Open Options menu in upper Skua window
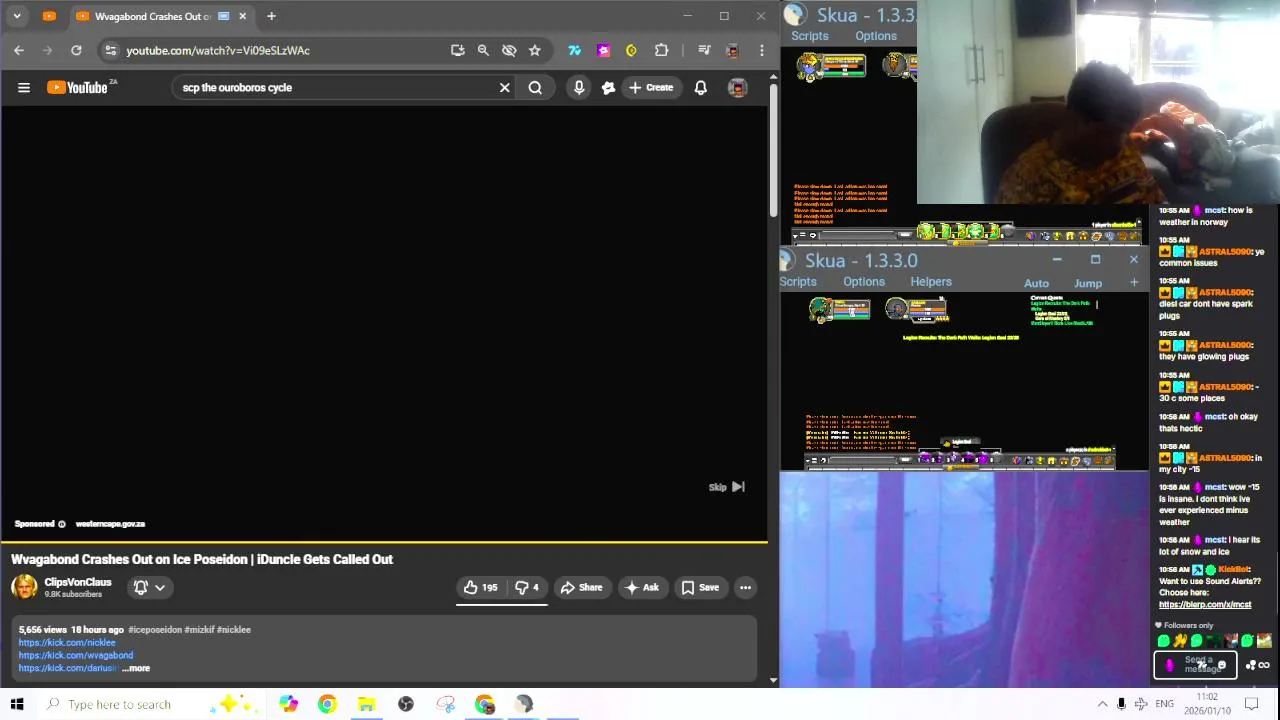 click(876, 36)
